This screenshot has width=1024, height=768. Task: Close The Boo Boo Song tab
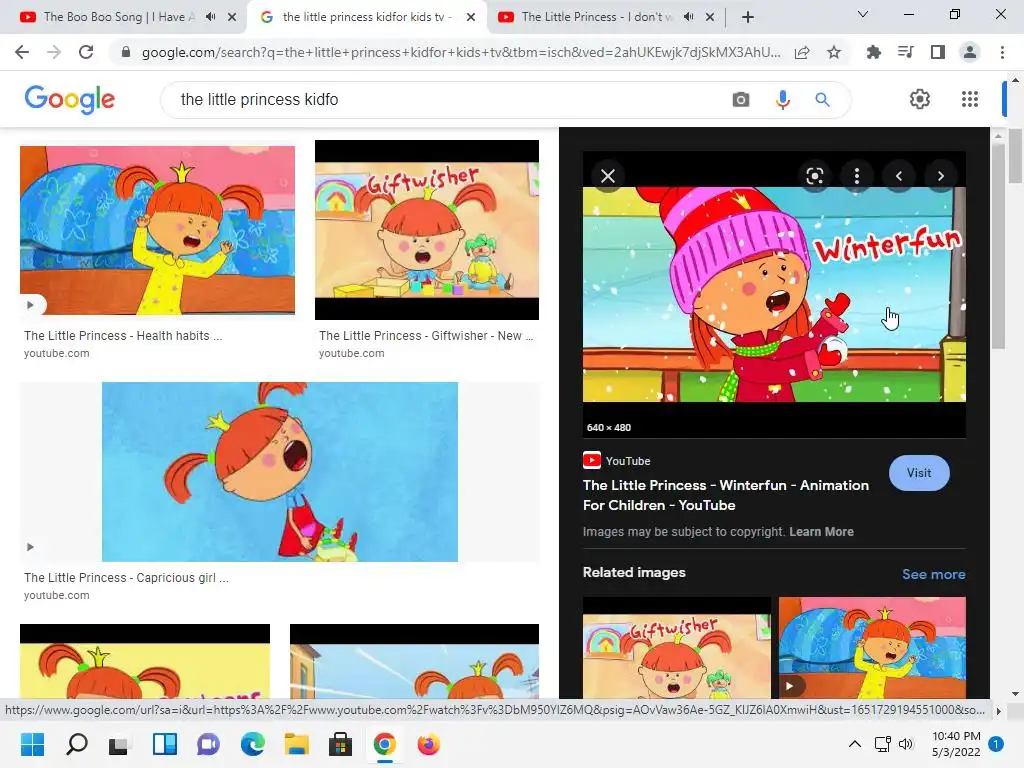pos(232,17)
